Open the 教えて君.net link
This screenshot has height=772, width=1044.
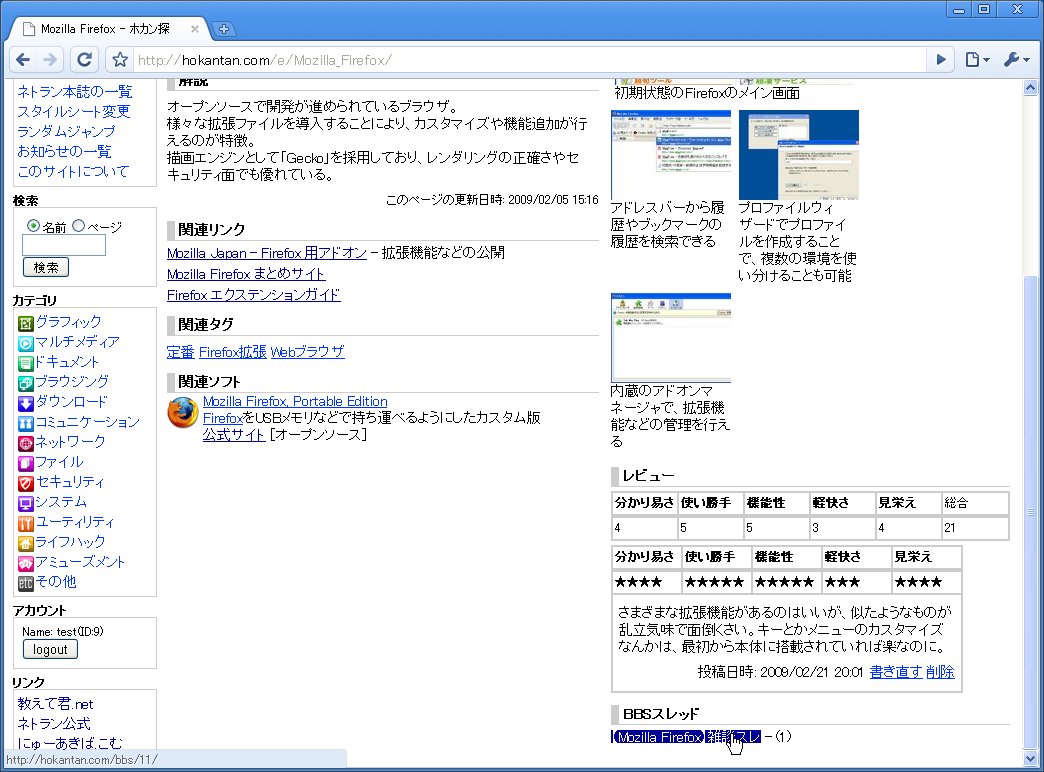click(x=55, y=703)
